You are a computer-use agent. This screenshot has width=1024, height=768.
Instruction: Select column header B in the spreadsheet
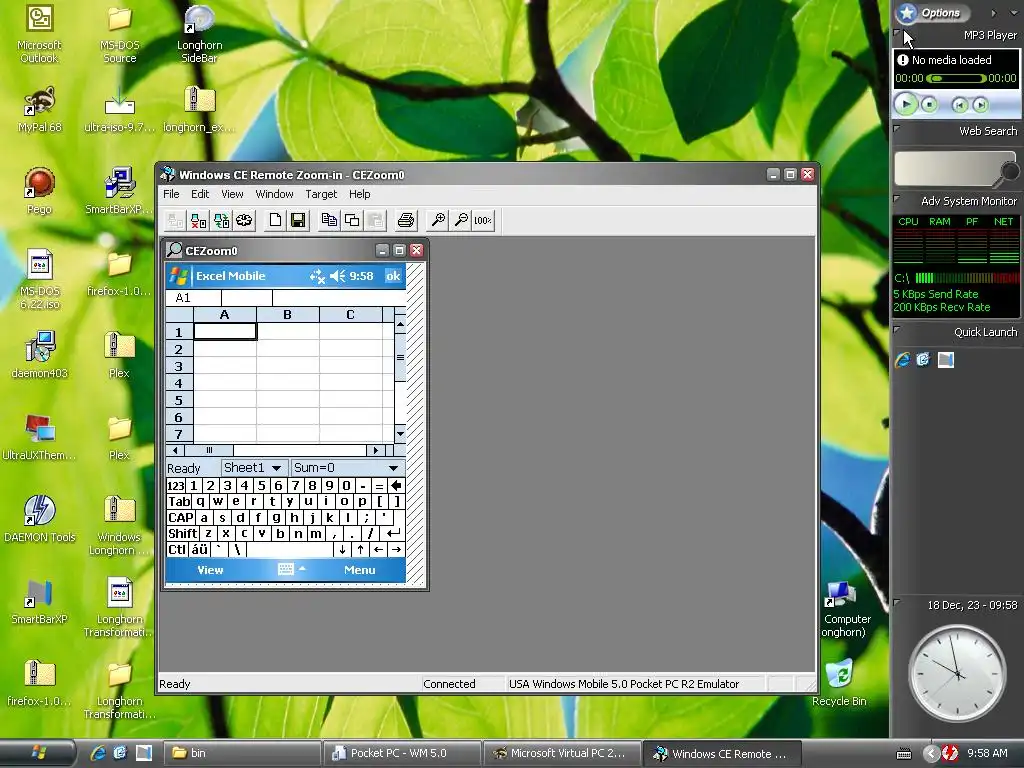(x=287, y=315)
